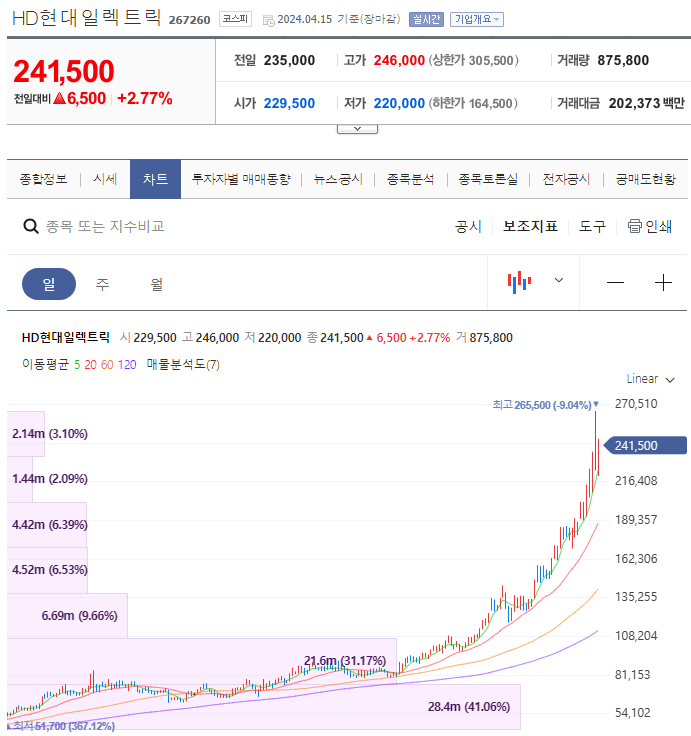Open the 종목분석 tab
Screen dimensions: 691x736
(x=410, y=179)
